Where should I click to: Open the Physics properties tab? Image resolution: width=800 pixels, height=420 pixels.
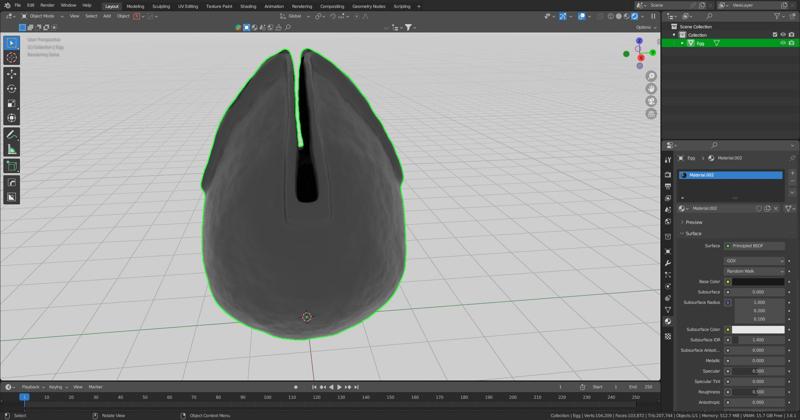(668, 286)
